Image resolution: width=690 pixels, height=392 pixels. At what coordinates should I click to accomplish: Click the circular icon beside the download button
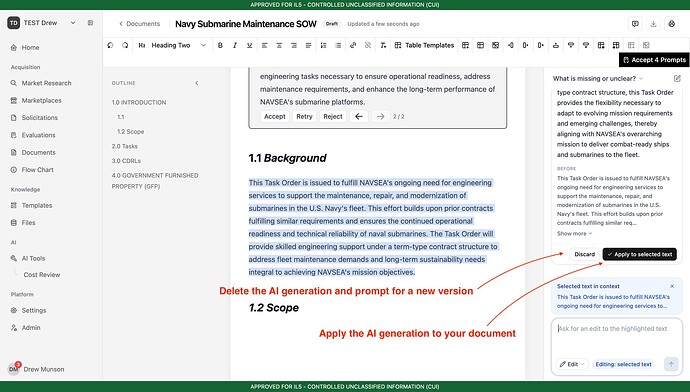[672, 24]
